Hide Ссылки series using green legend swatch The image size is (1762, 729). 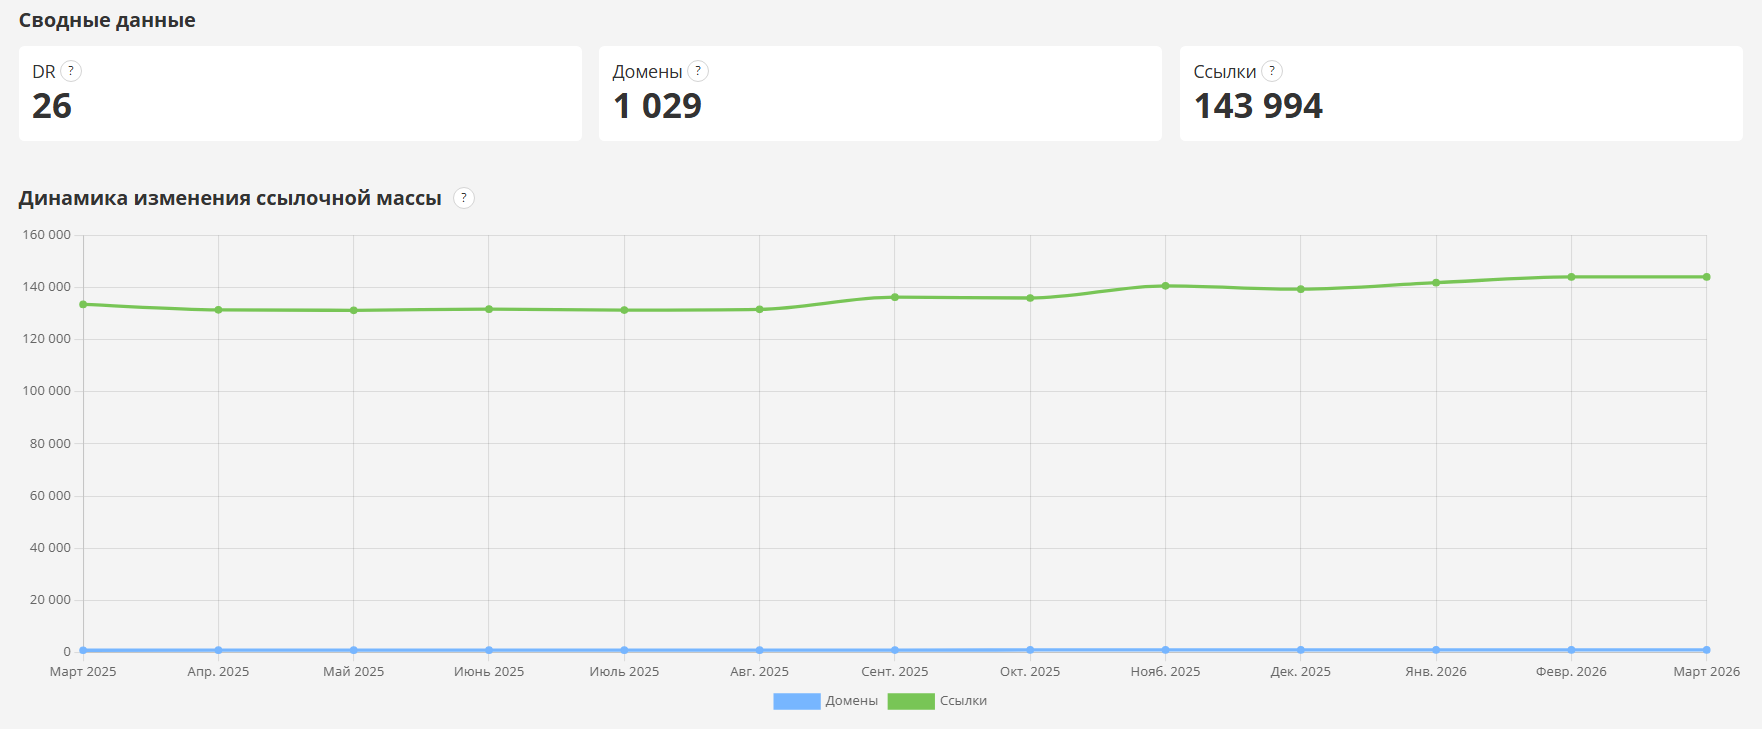pyautogui.click(x=910, y=701)
